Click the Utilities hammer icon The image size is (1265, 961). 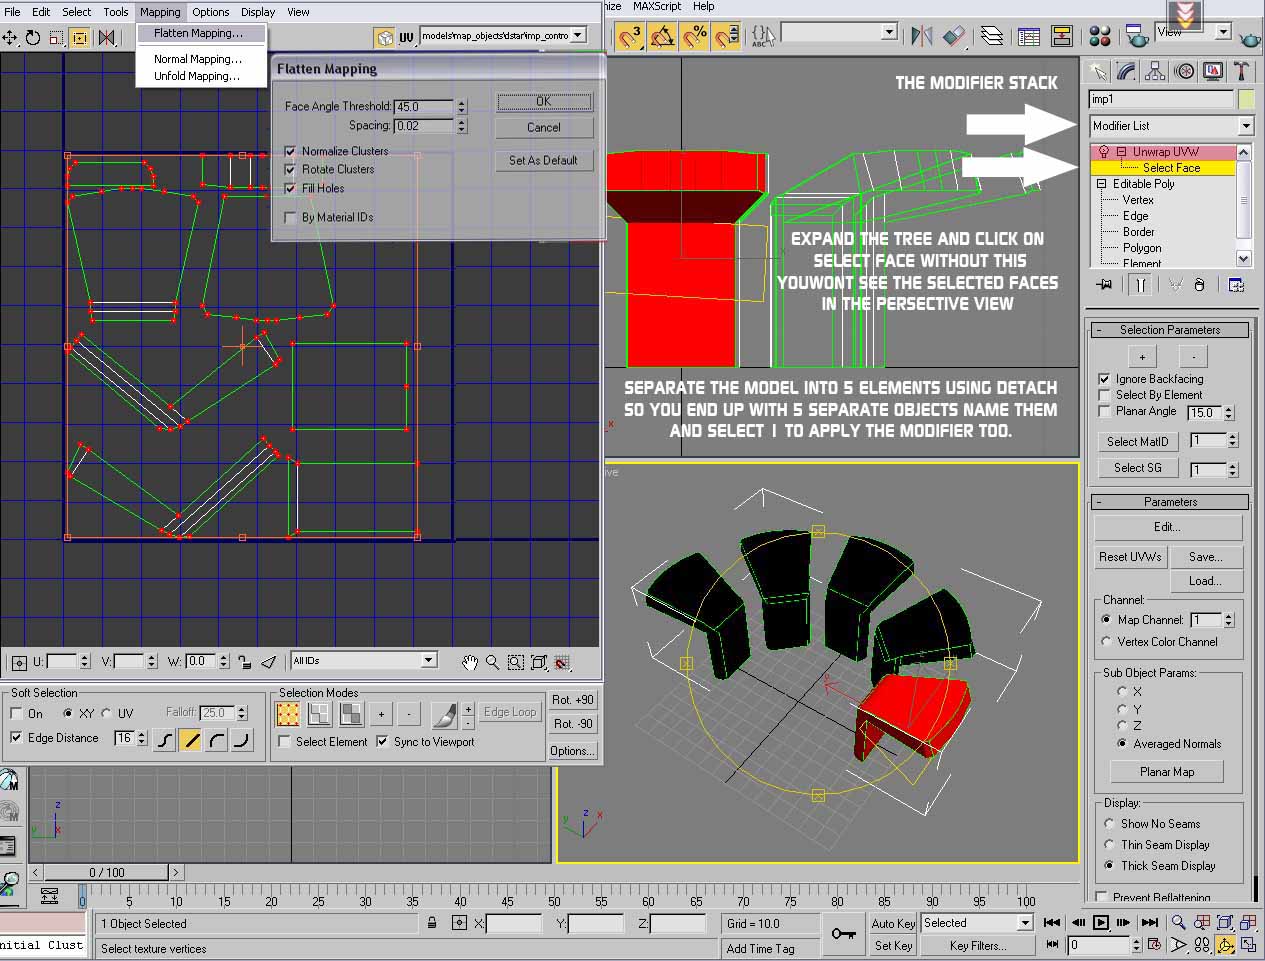coord(1241,71)
